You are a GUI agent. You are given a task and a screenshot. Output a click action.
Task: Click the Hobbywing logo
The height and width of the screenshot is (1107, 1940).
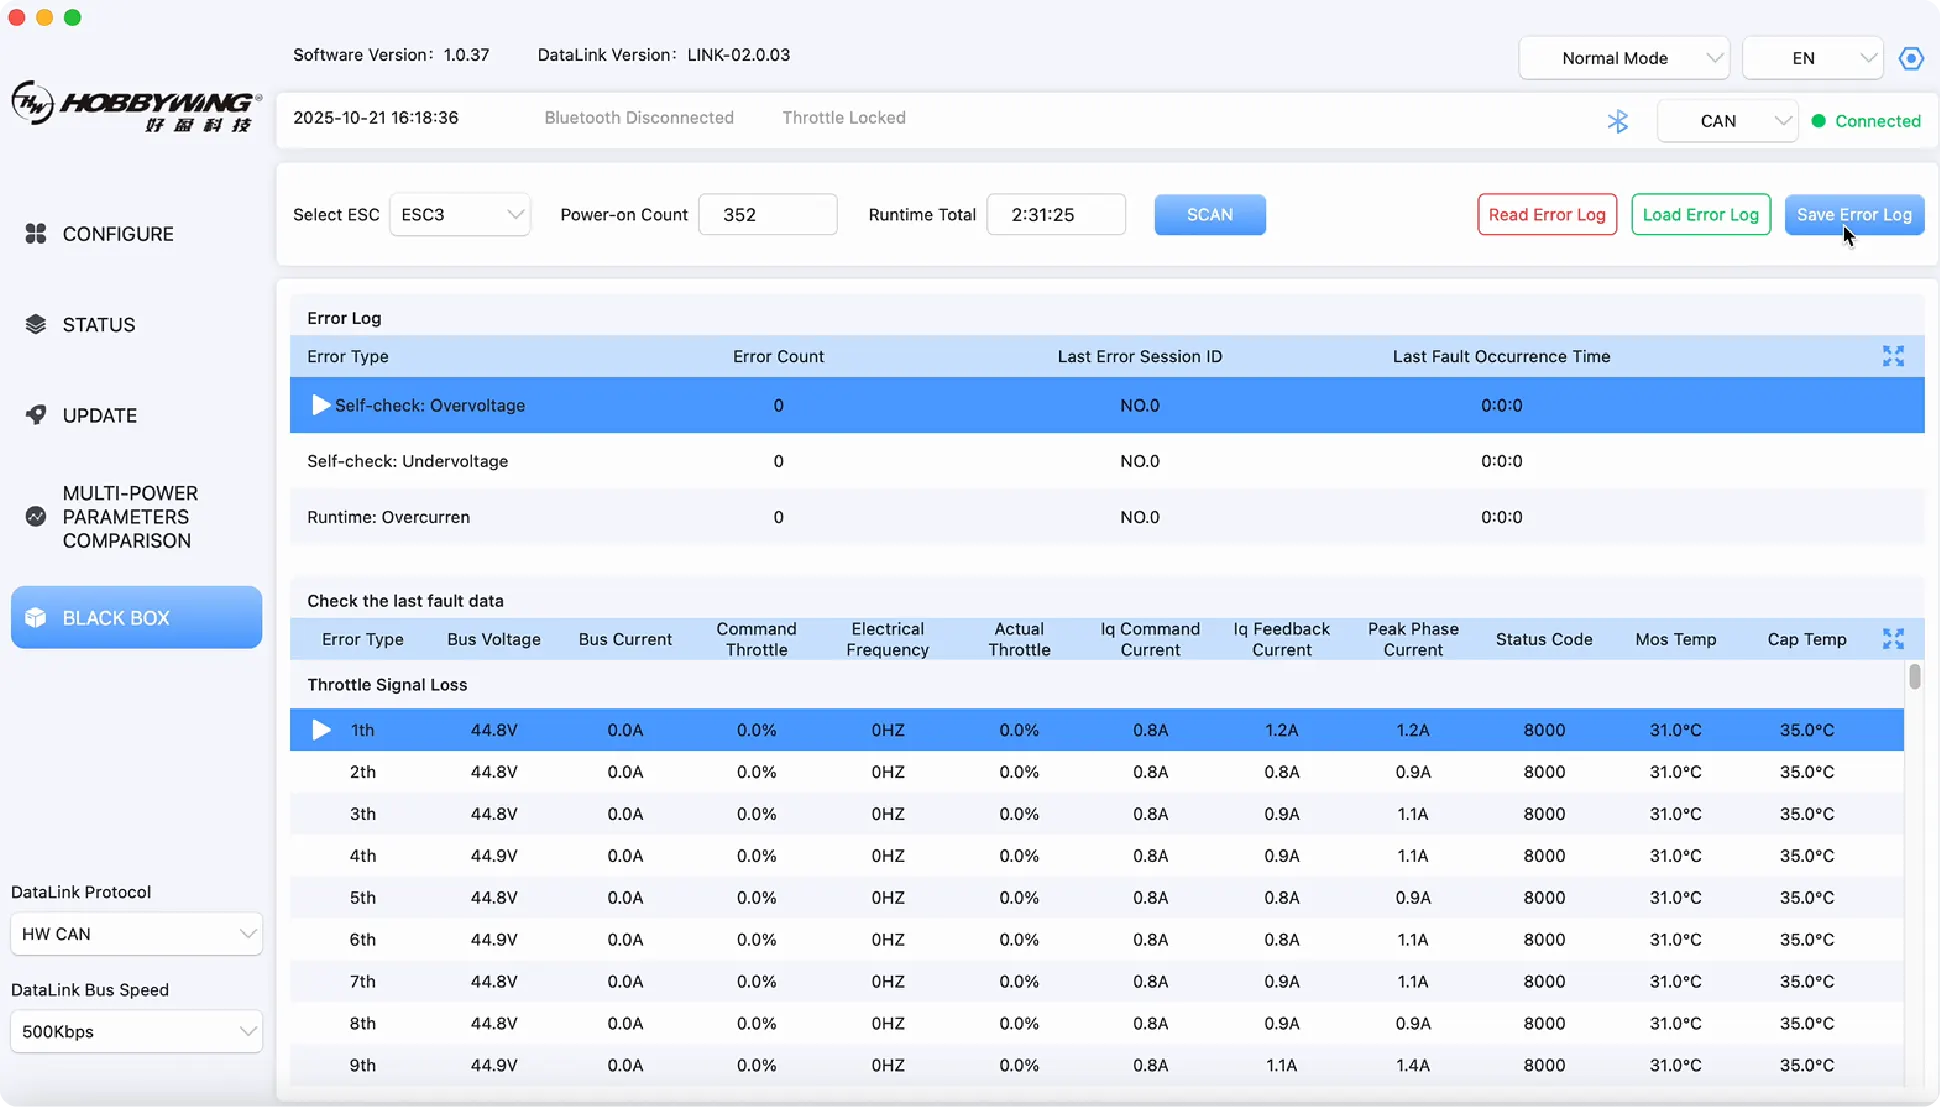coord(136,106)
